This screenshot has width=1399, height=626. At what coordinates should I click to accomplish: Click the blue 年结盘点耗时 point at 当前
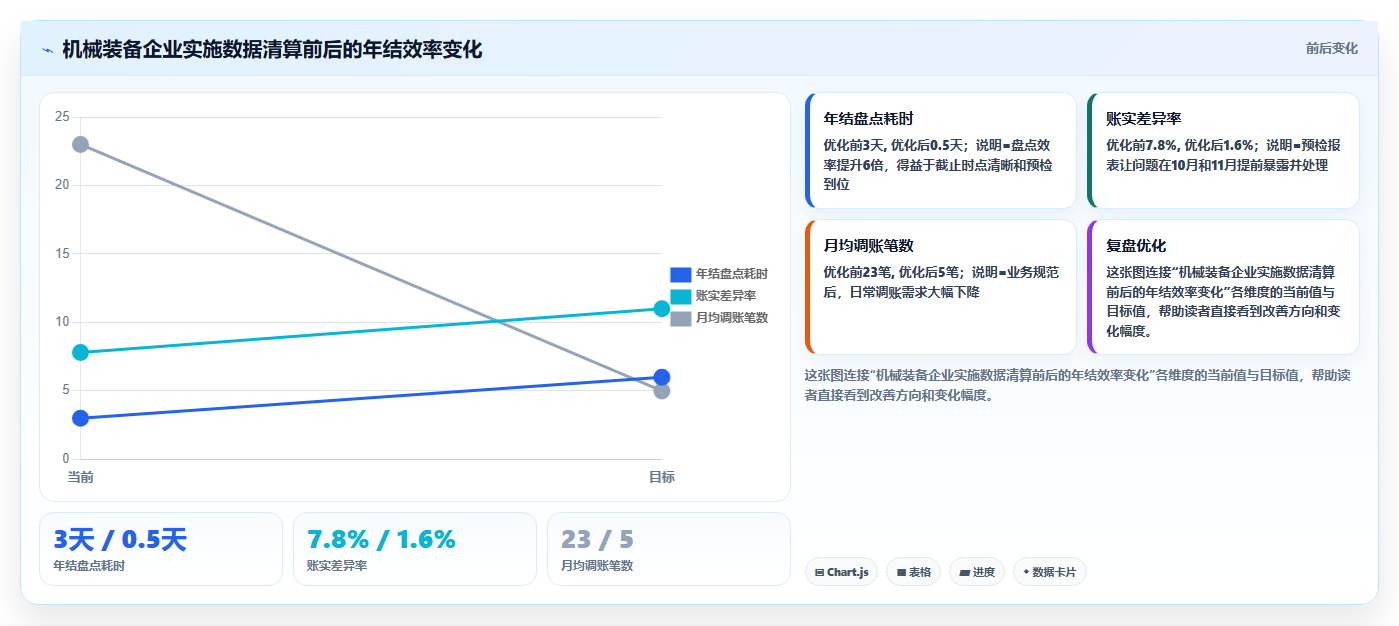pyautogui.click(x=80, y=418)
